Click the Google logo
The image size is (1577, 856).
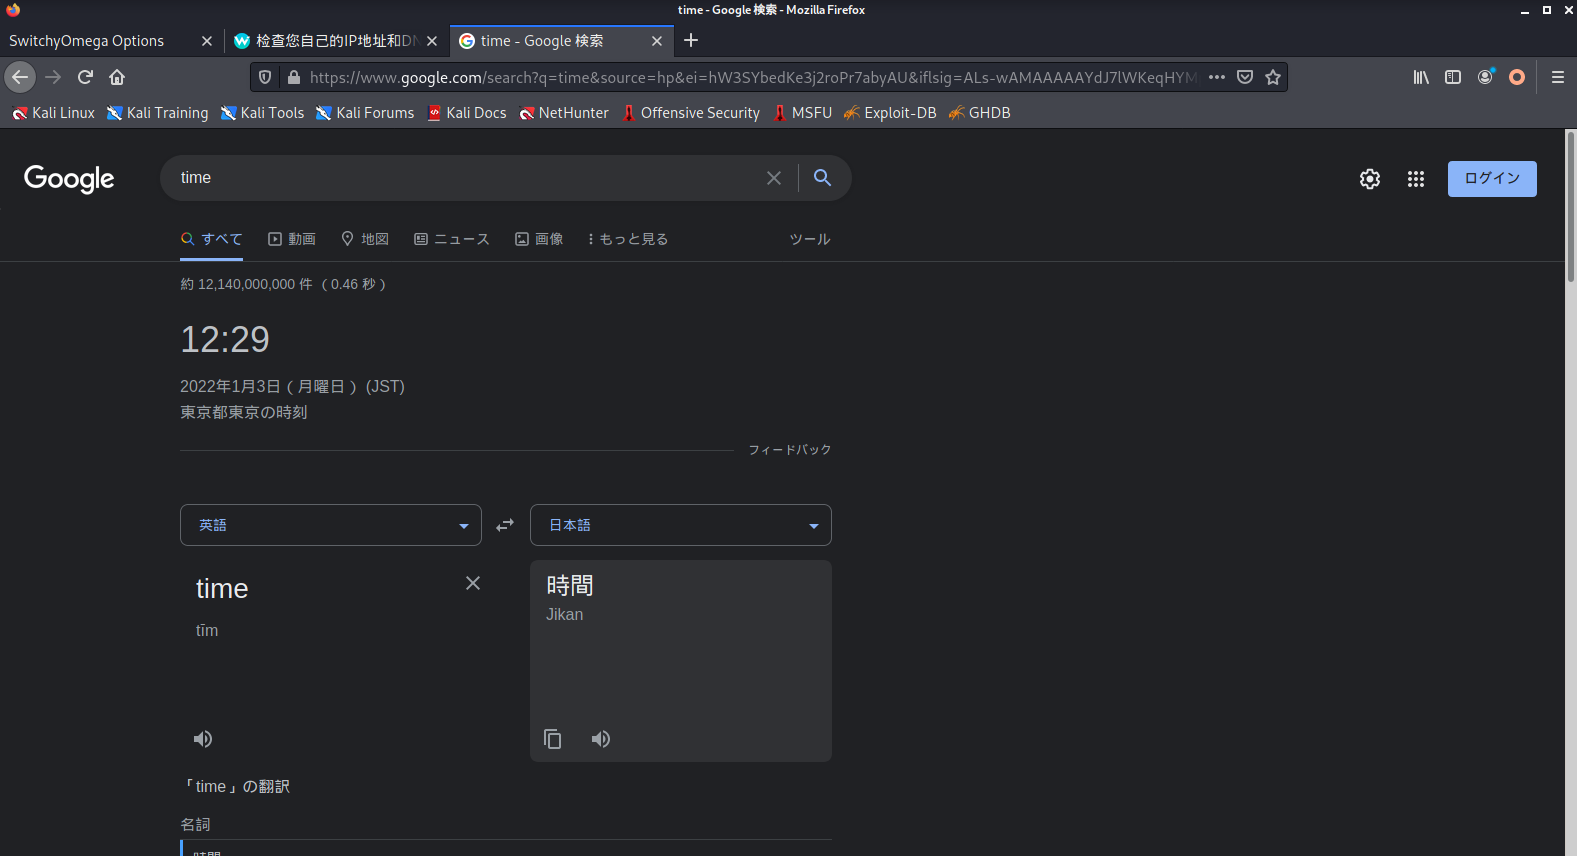(69, 179)
